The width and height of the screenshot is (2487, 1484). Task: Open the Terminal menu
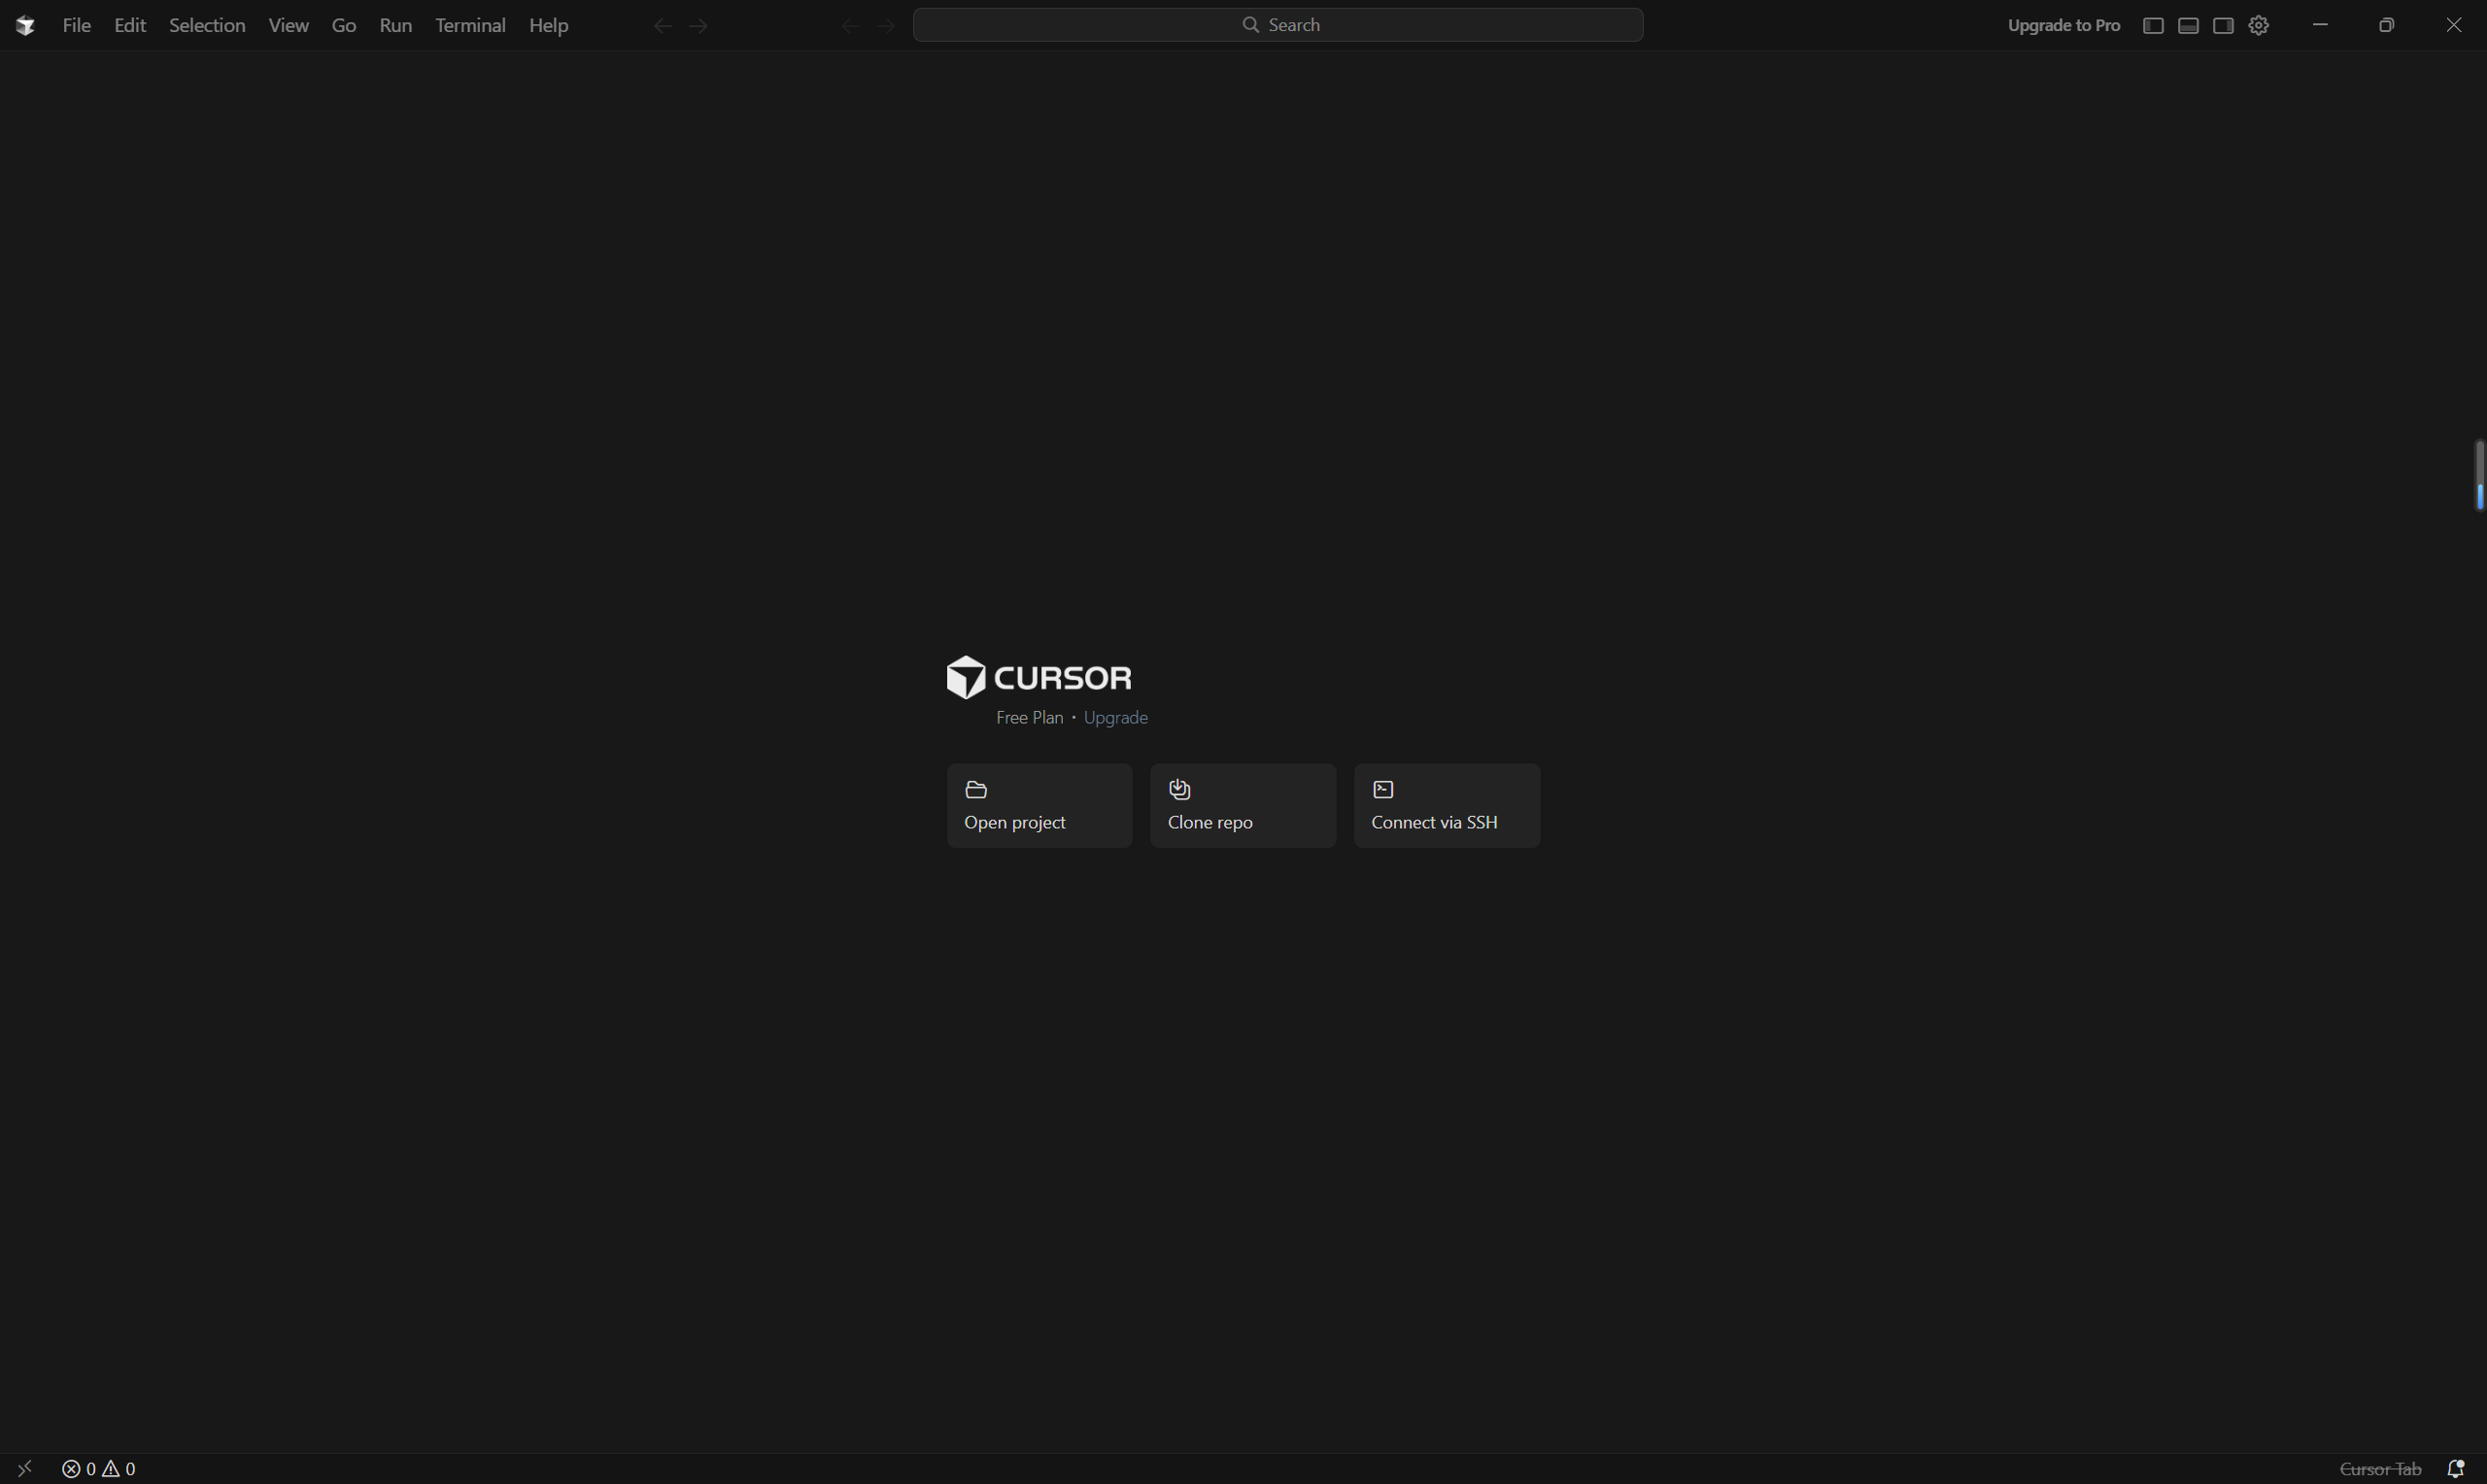tap(470, 26)
